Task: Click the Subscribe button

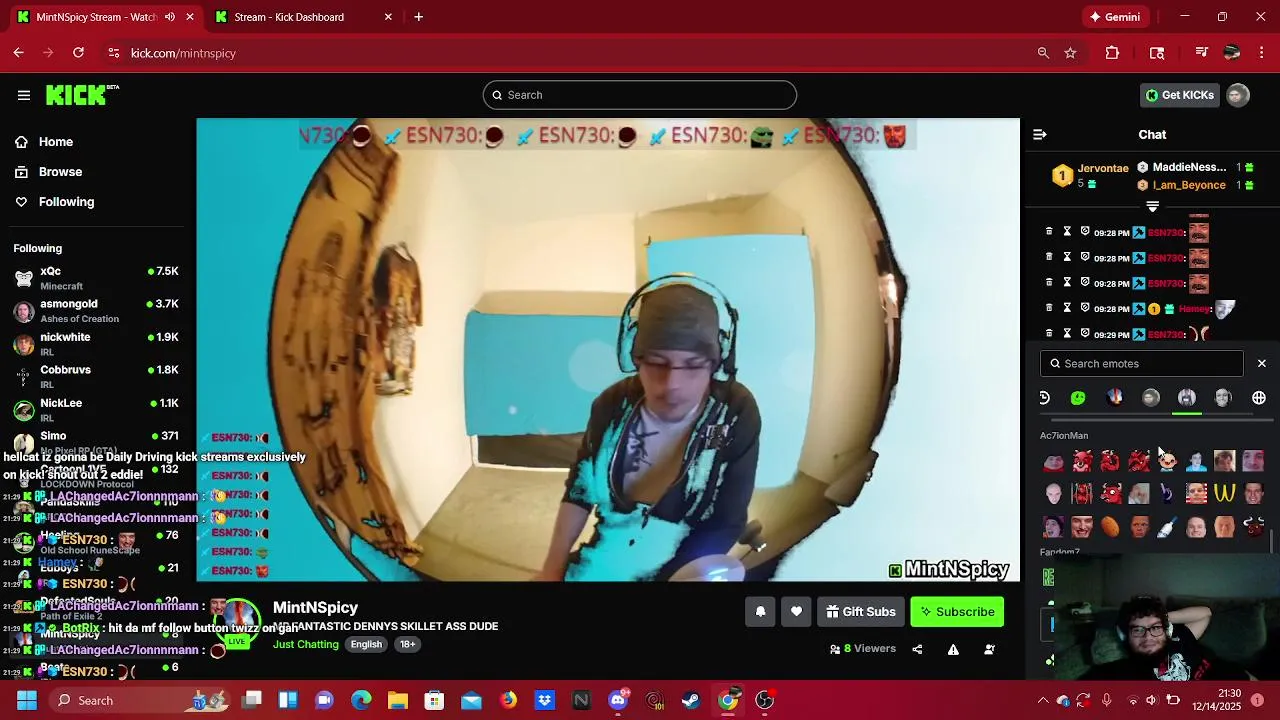Action: pyautogui.click(x=957, y=612)
